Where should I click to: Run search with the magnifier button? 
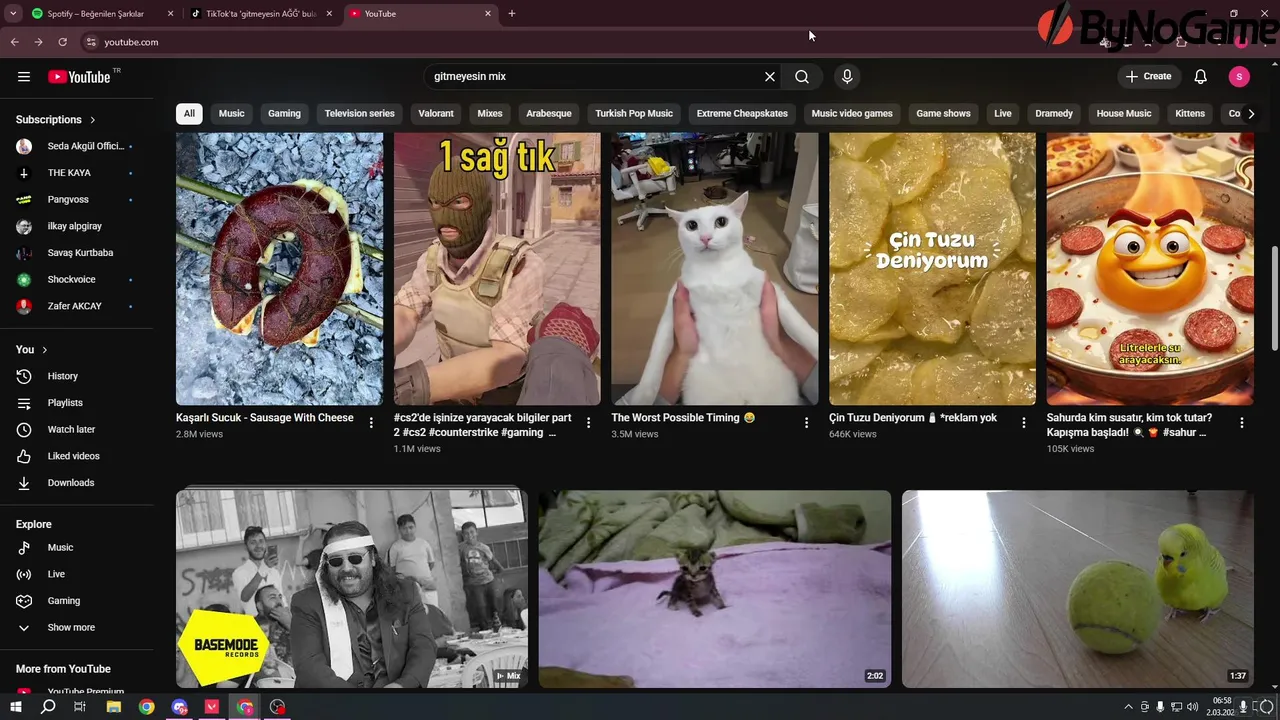802,77
